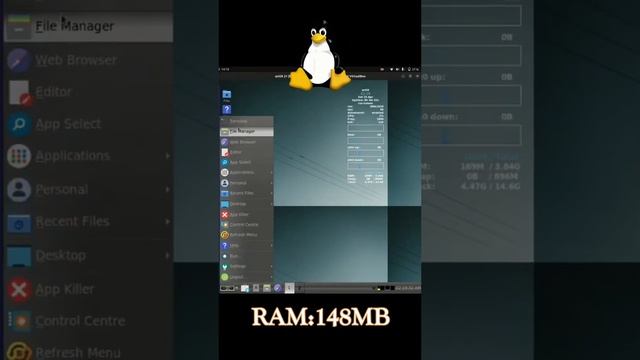Open Control Centre in the enlarged background menu
The height and width of the screenshot is (360, 640).
pyautogui.click(x=89, y=321)
